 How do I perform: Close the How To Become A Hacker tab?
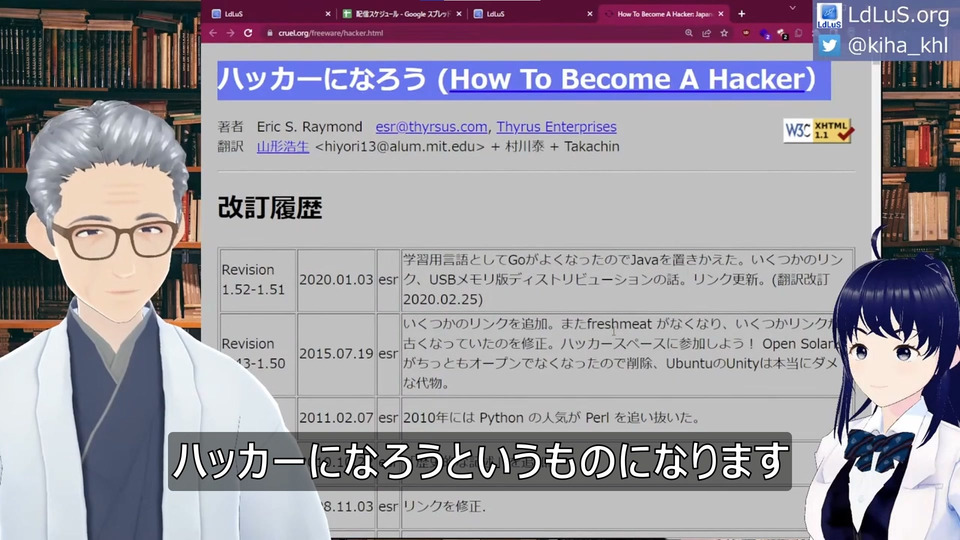click(721, 13)
